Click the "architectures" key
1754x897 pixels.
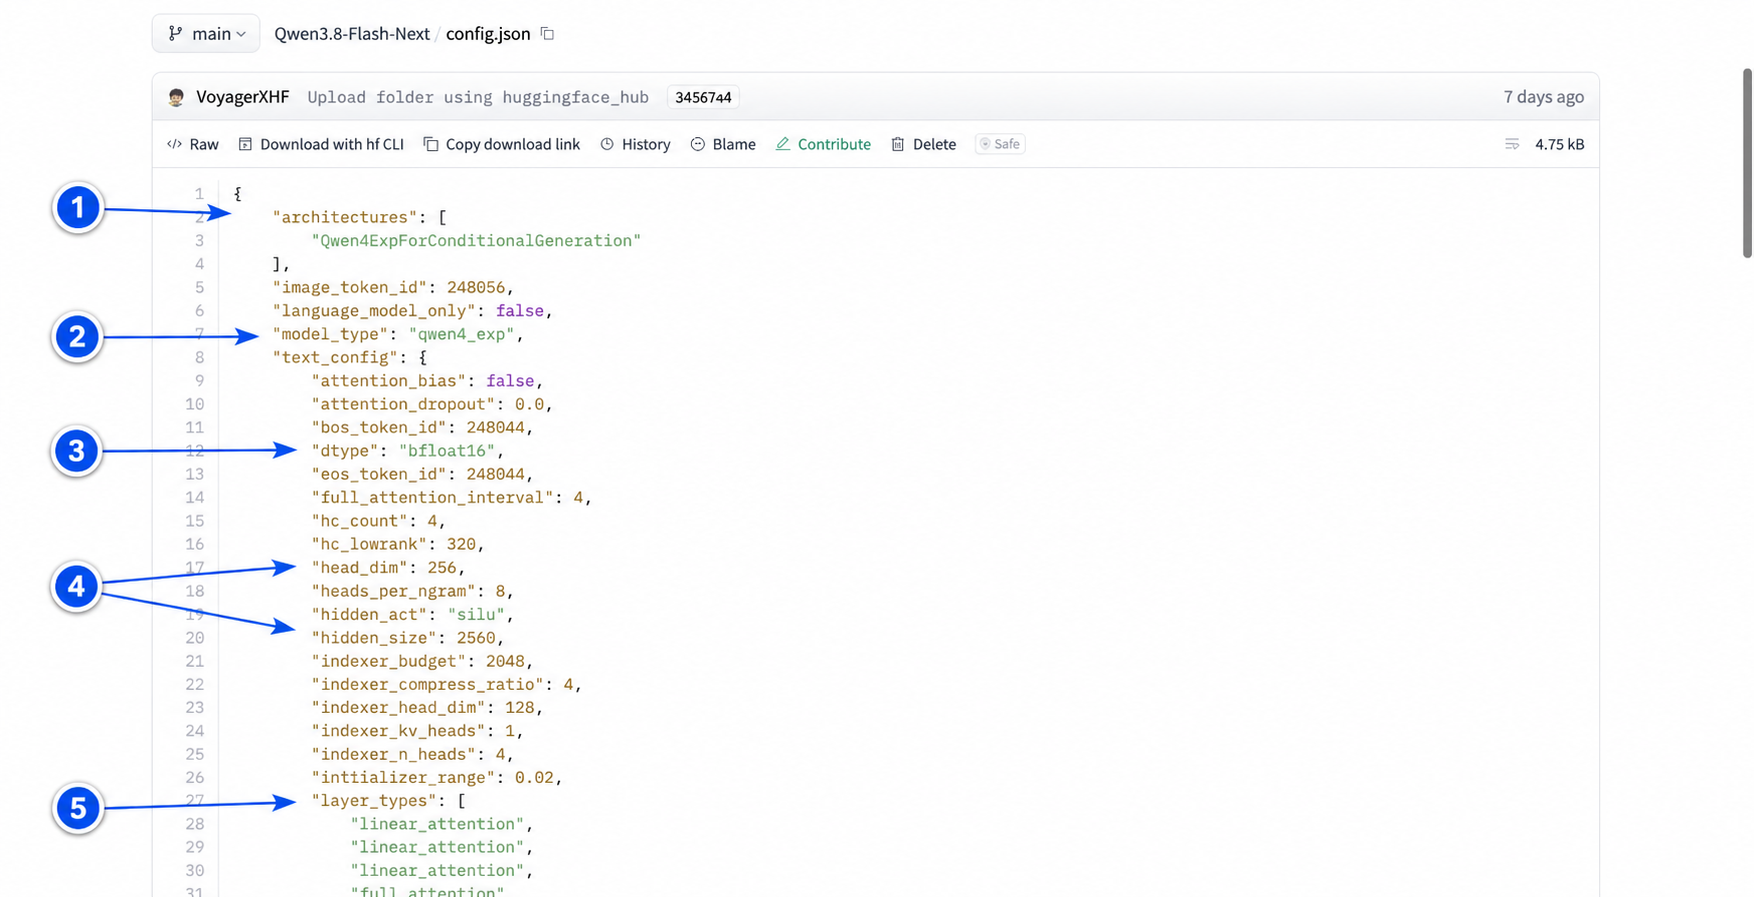[345, 217]
